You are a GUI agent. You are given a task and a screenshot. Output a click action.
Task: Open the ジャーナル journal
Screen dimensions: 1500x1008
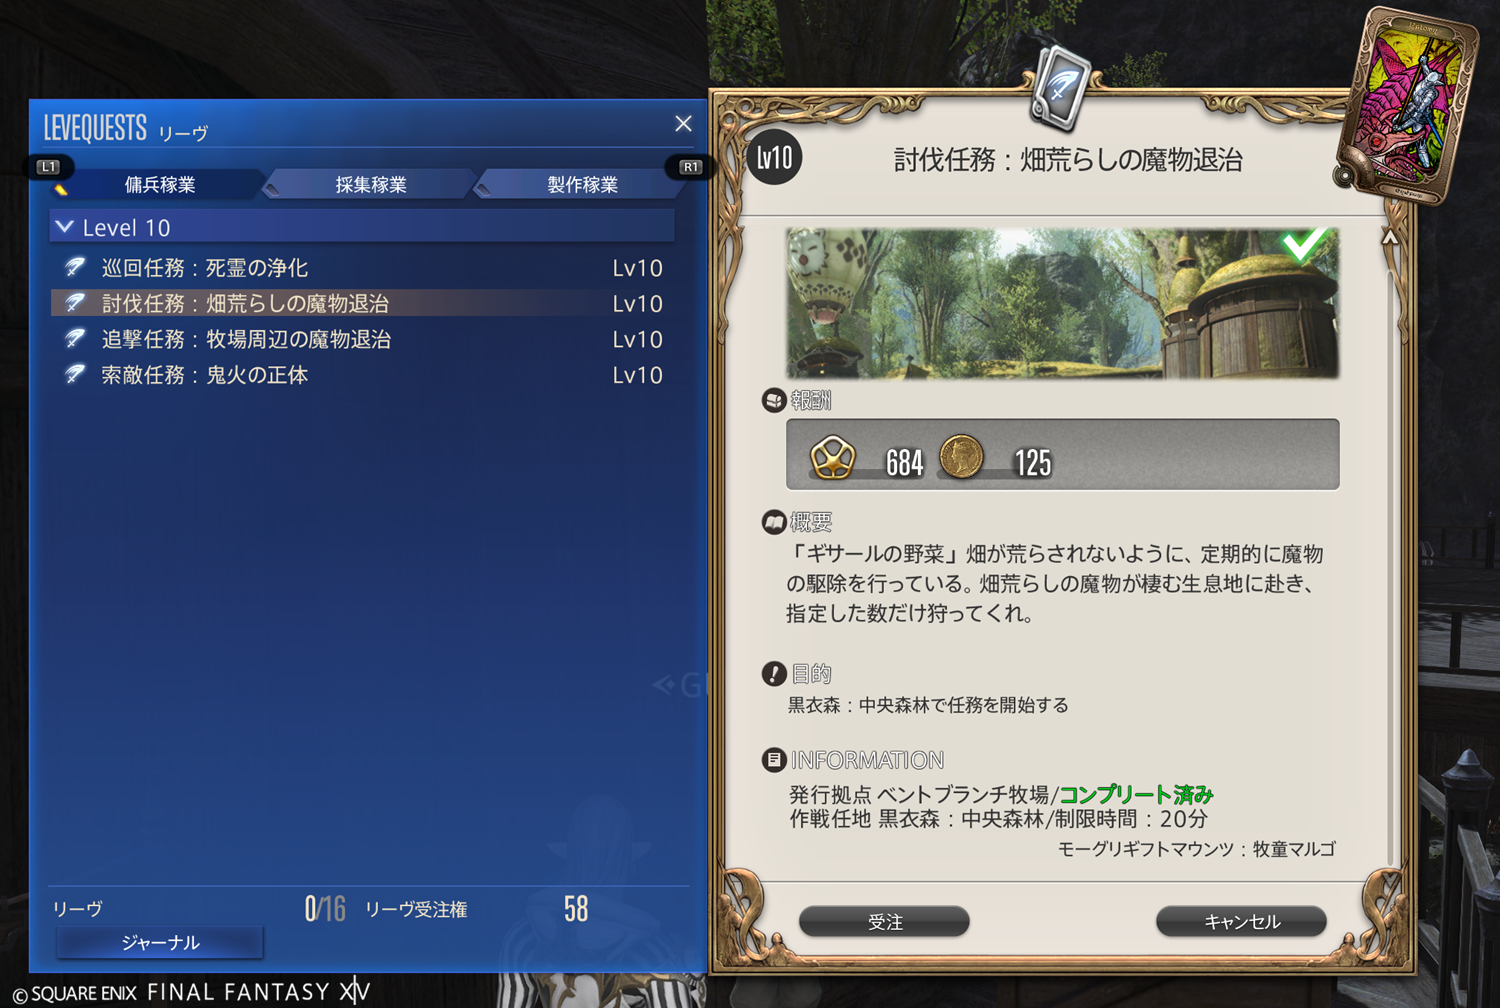coord(160,942)
